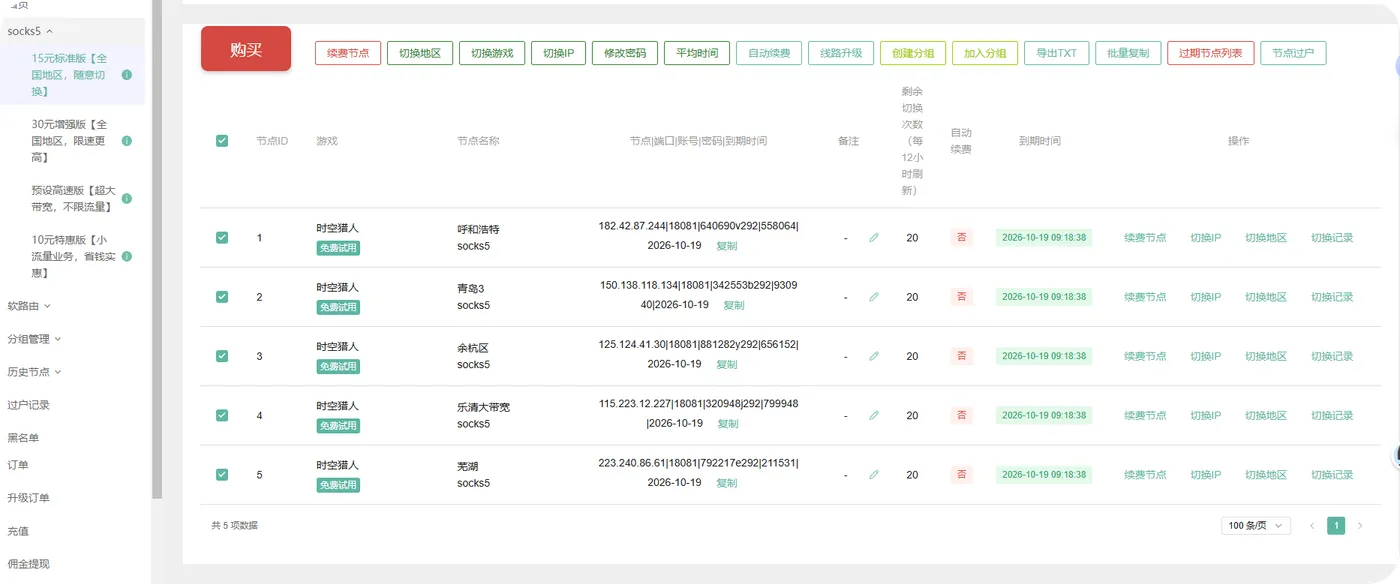Open the 过期节点列表 button
The image size is (1400, 584).
[x=1210, y=53]
